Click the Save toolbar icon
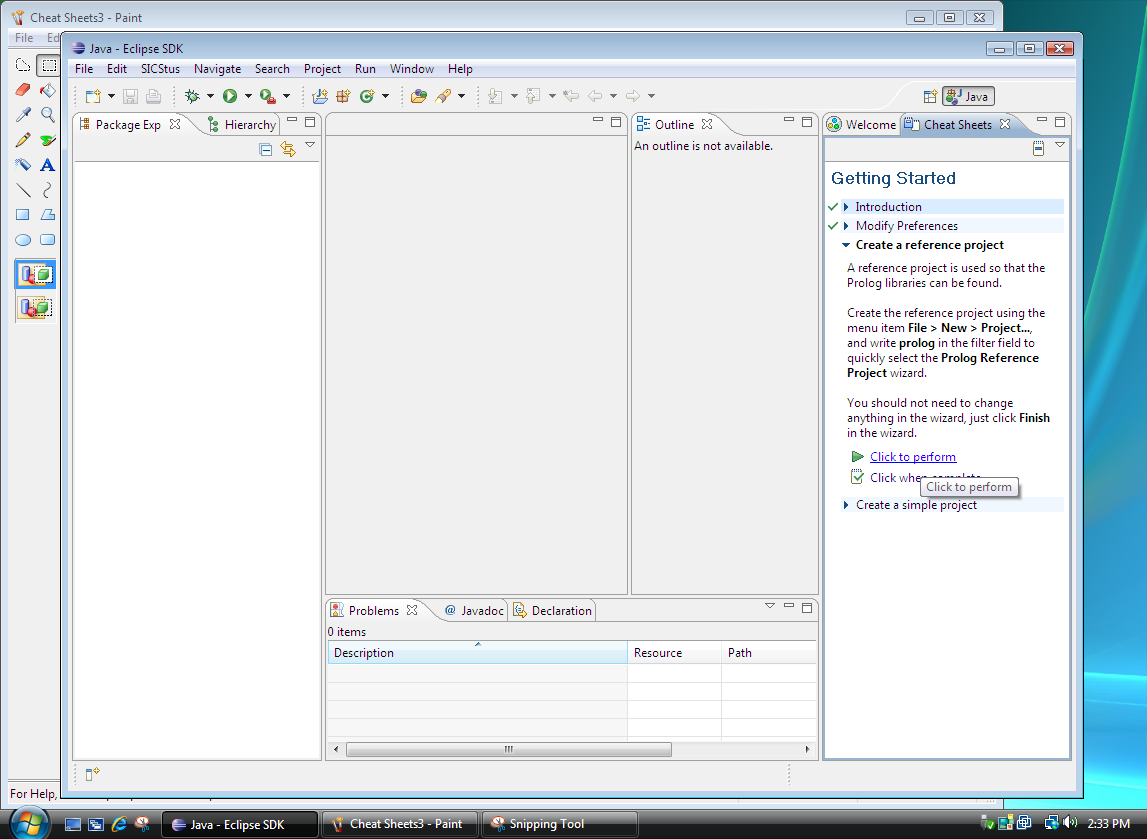Image resolution: width=1147 pixels, height=839 pixels. point(130,96)
